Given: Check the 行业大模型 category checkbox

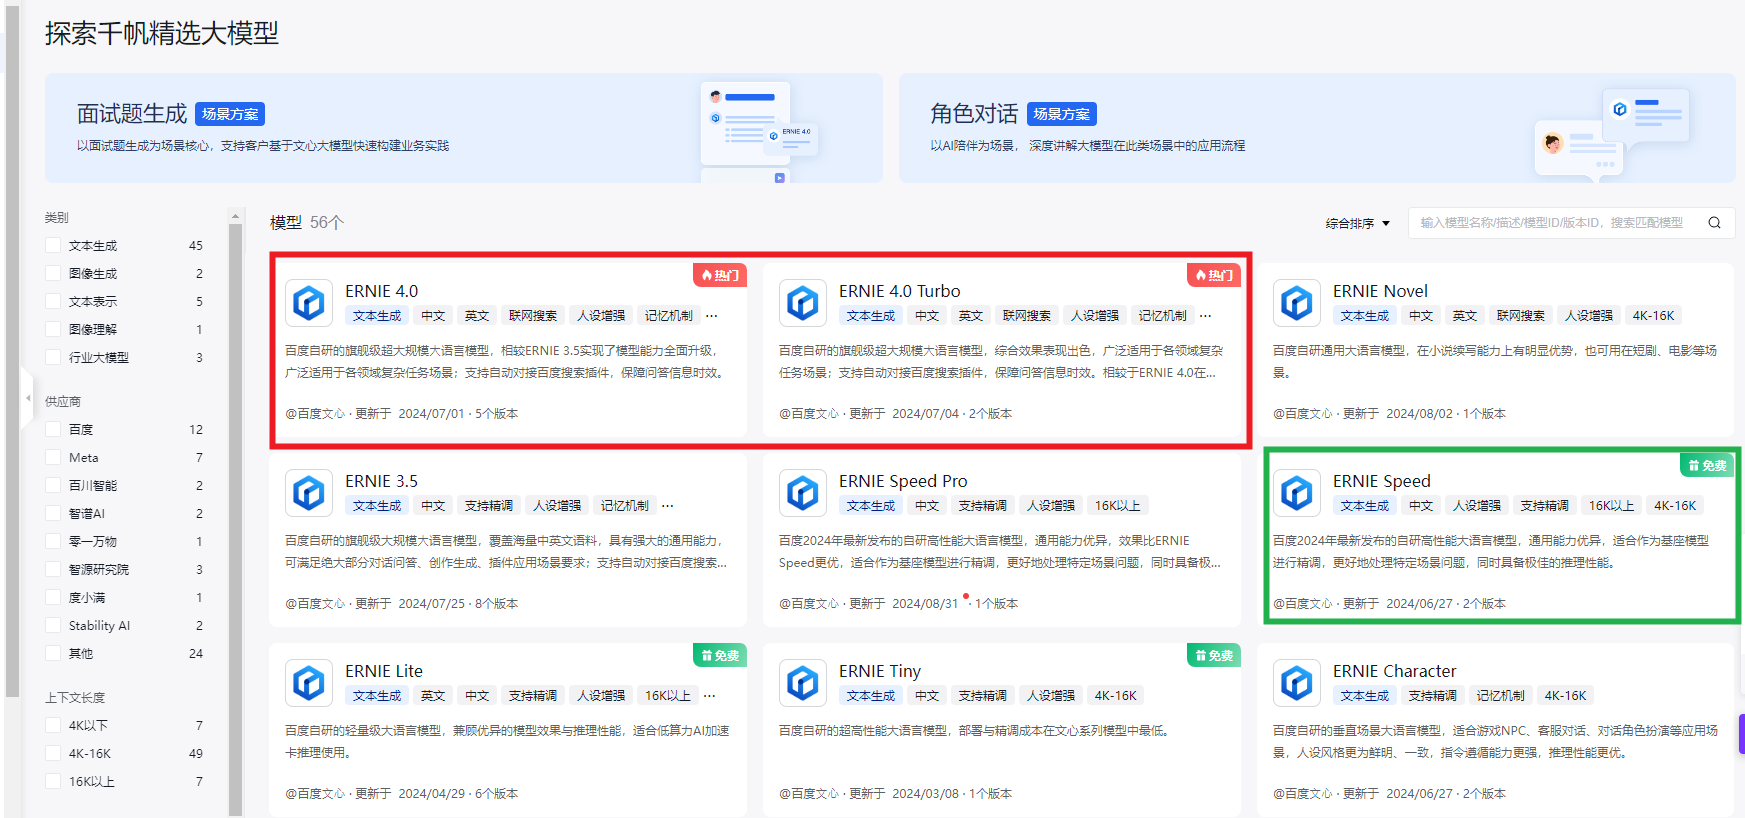Looking at the screenshot, I should pyautogui.click(x=53, y=357).
